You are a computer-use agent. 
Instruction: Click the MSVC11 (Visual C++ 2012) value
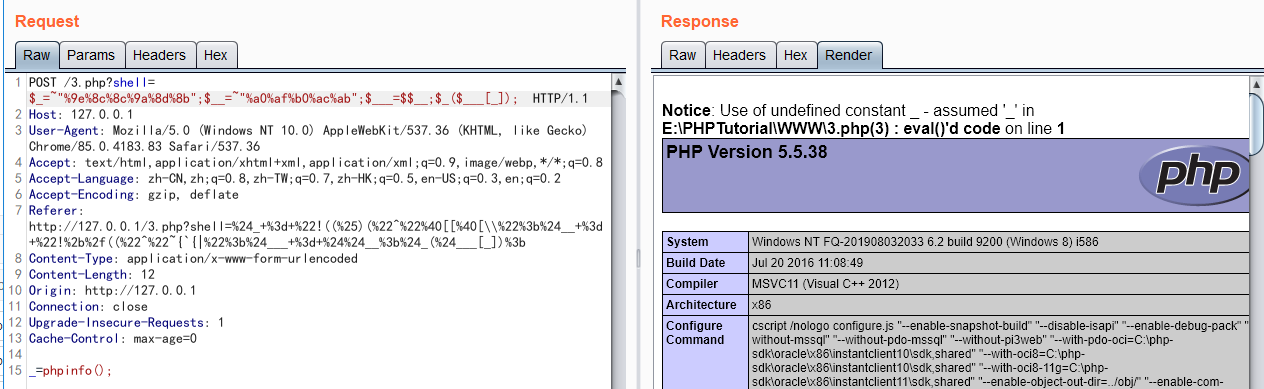coord(826,283)
